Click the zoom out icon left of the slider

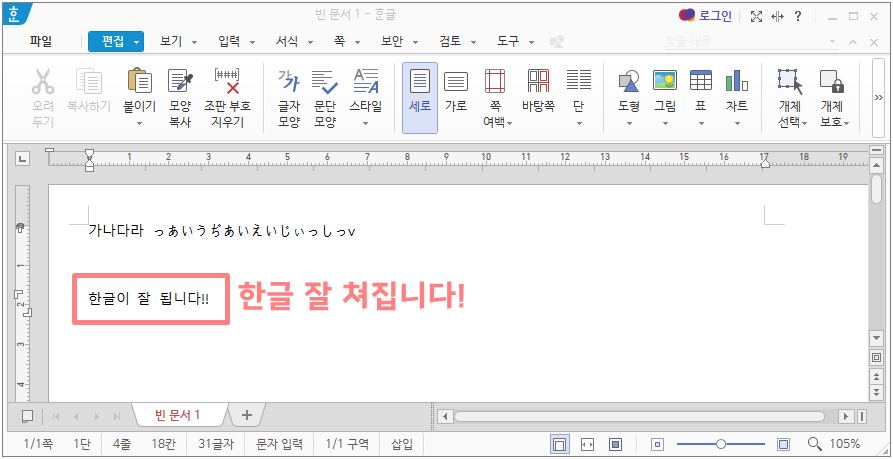pyautogui.click(x=658, y=444)
